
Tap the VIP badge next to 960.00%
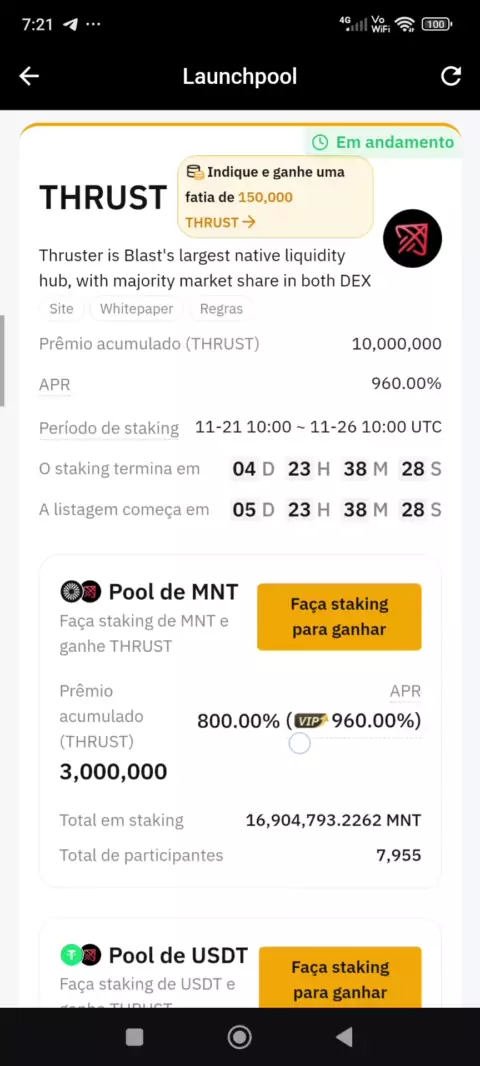pos(311,721)
